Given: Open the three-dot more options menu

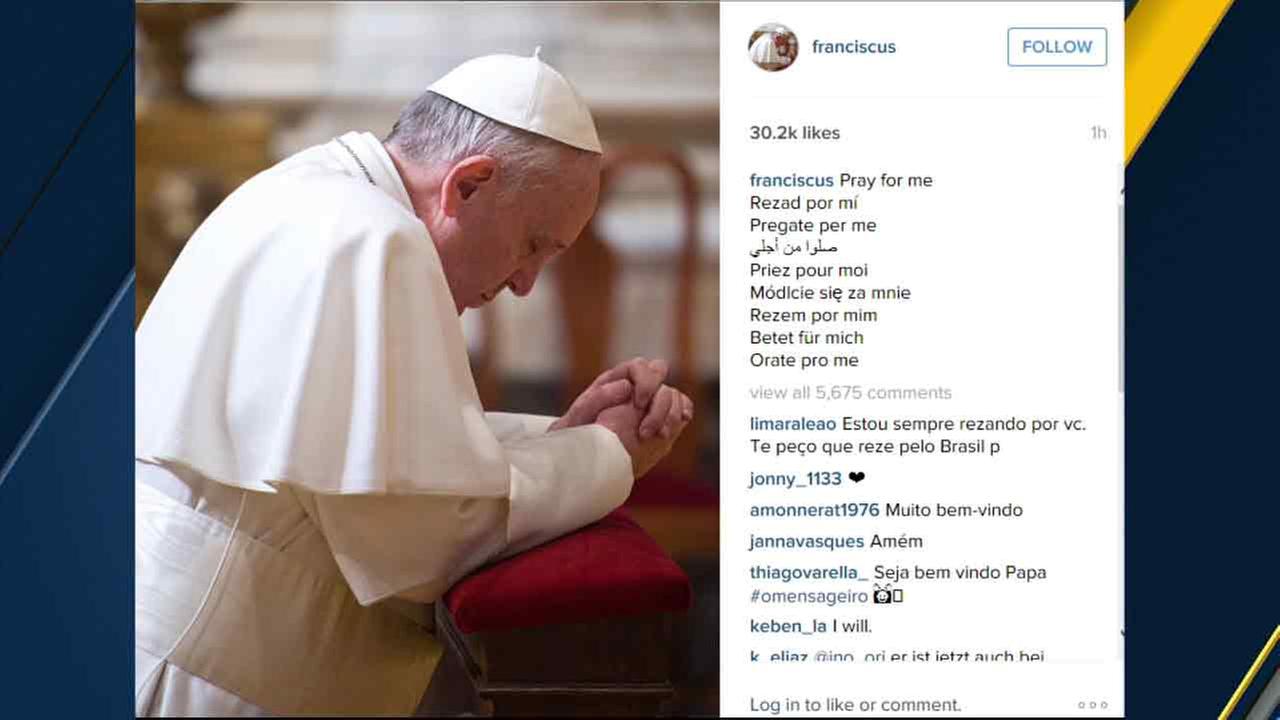Looking at the screenshot, I should [x=1093, y=705].
